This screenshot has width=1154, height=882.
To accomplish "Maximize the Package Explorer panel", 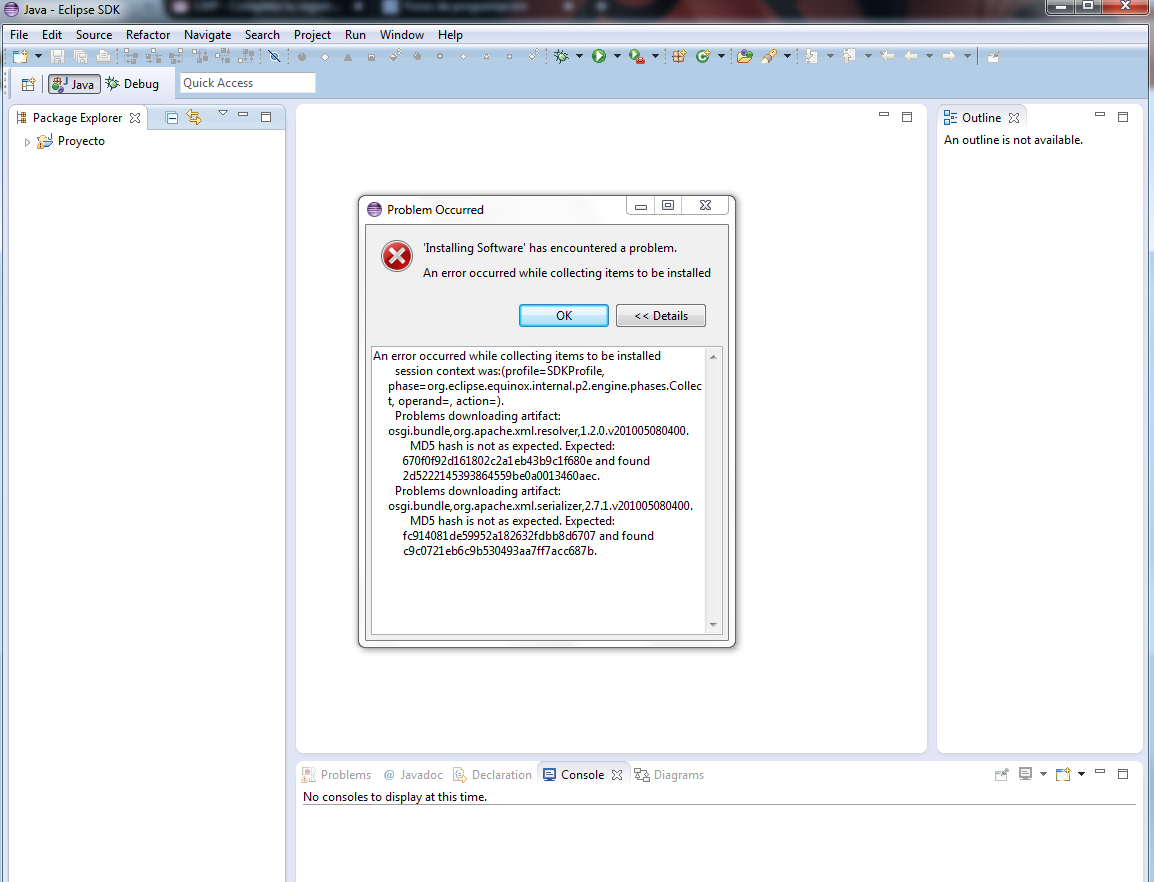I will tap(266, 116).
